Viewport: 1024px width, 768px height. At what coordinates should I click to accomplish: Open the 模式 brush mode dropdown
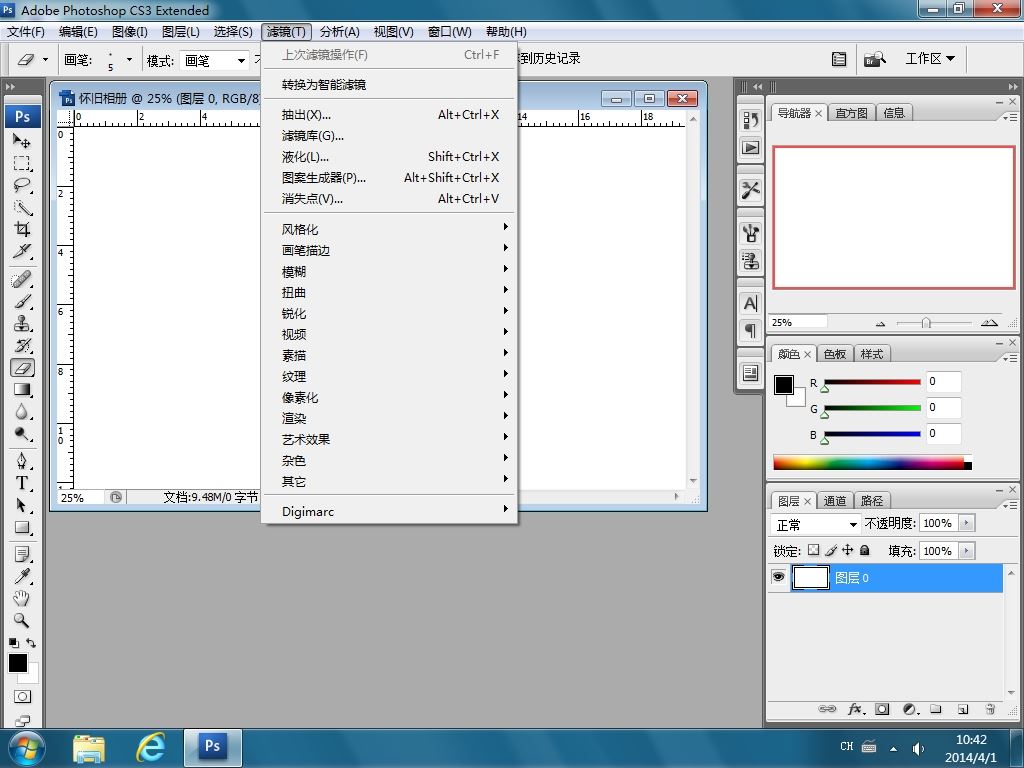pos(215,61)
